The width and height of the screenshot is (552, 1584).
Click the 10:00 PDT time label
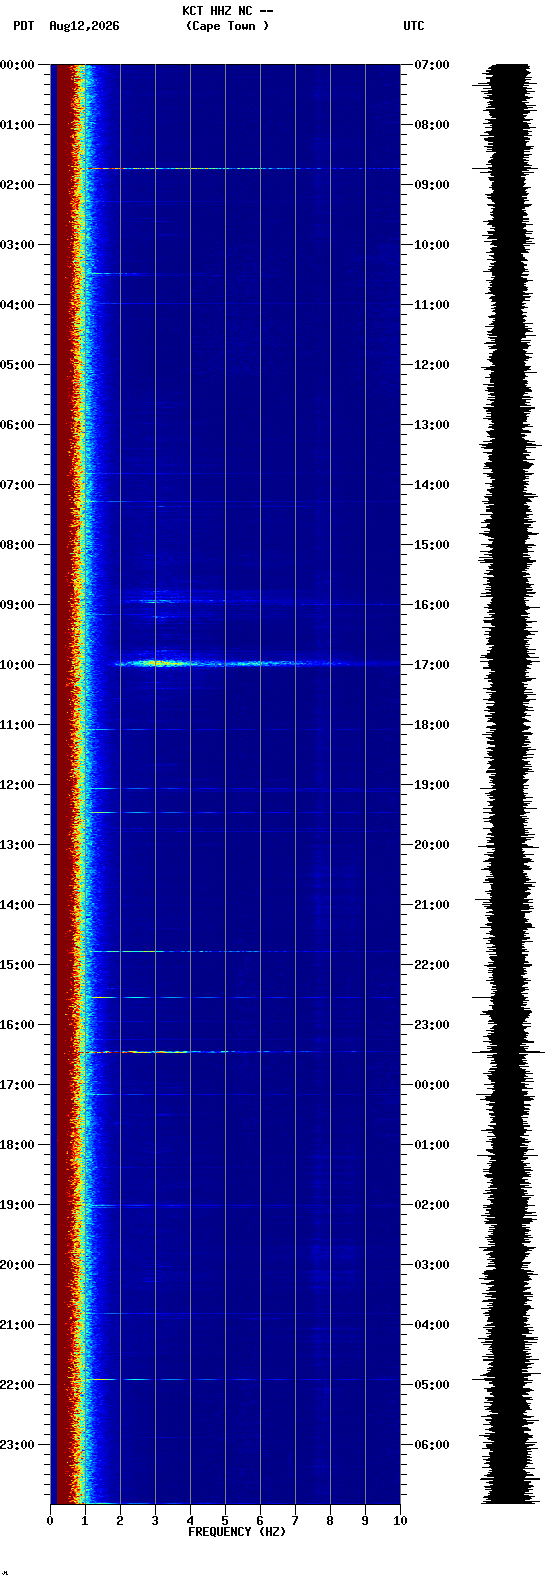[17, 665]
